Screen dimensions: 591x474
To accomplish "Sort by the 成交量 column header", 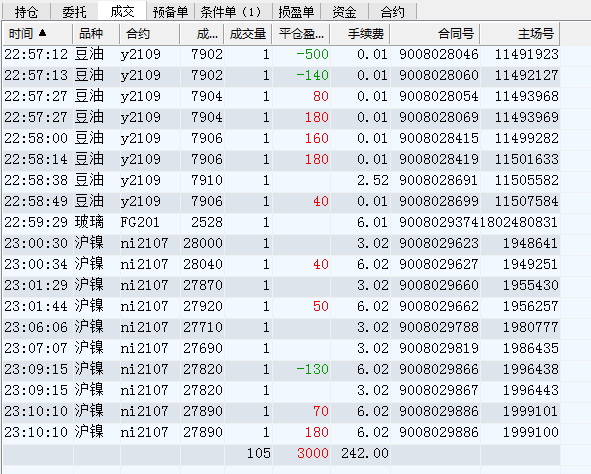I will coord(248,34).
